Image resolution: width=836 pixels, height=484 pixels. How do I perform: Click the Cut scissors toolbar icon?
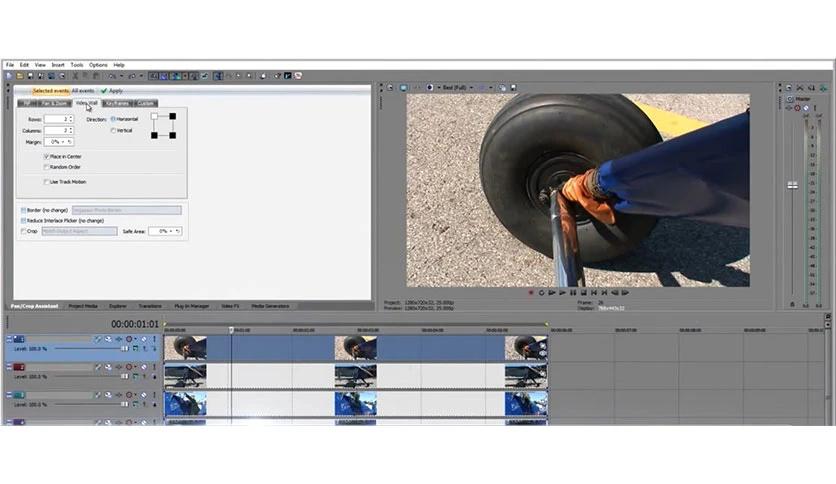pos(75,76)
